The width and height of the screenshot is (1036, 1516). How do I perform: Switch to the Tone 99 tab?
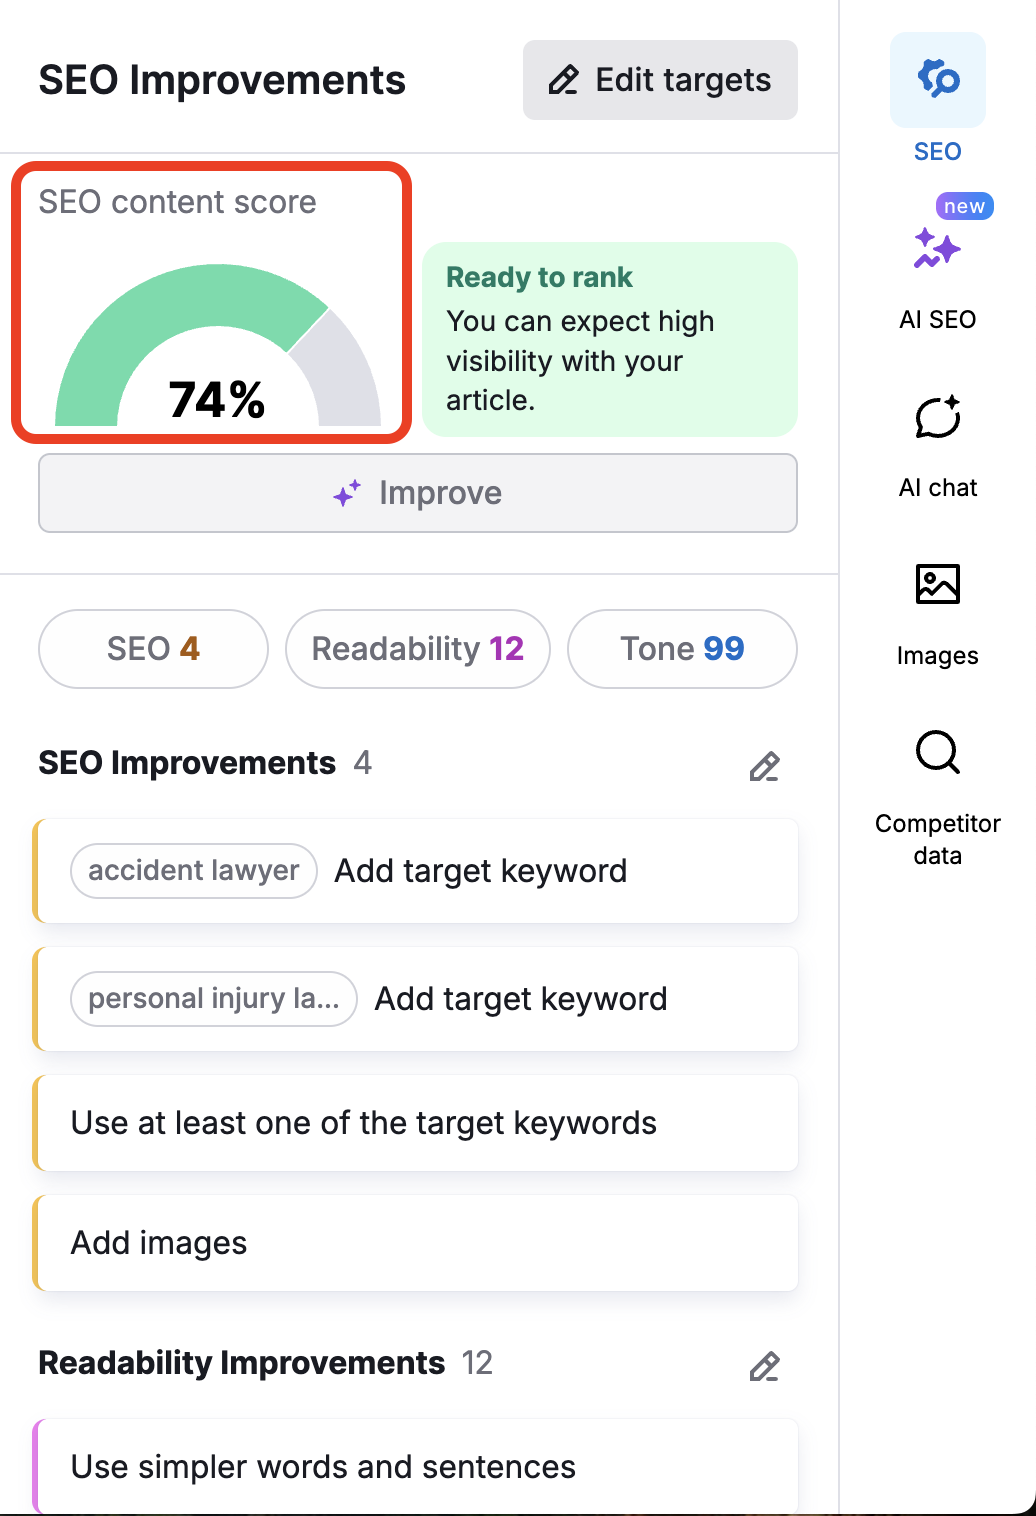click(681, 649)
